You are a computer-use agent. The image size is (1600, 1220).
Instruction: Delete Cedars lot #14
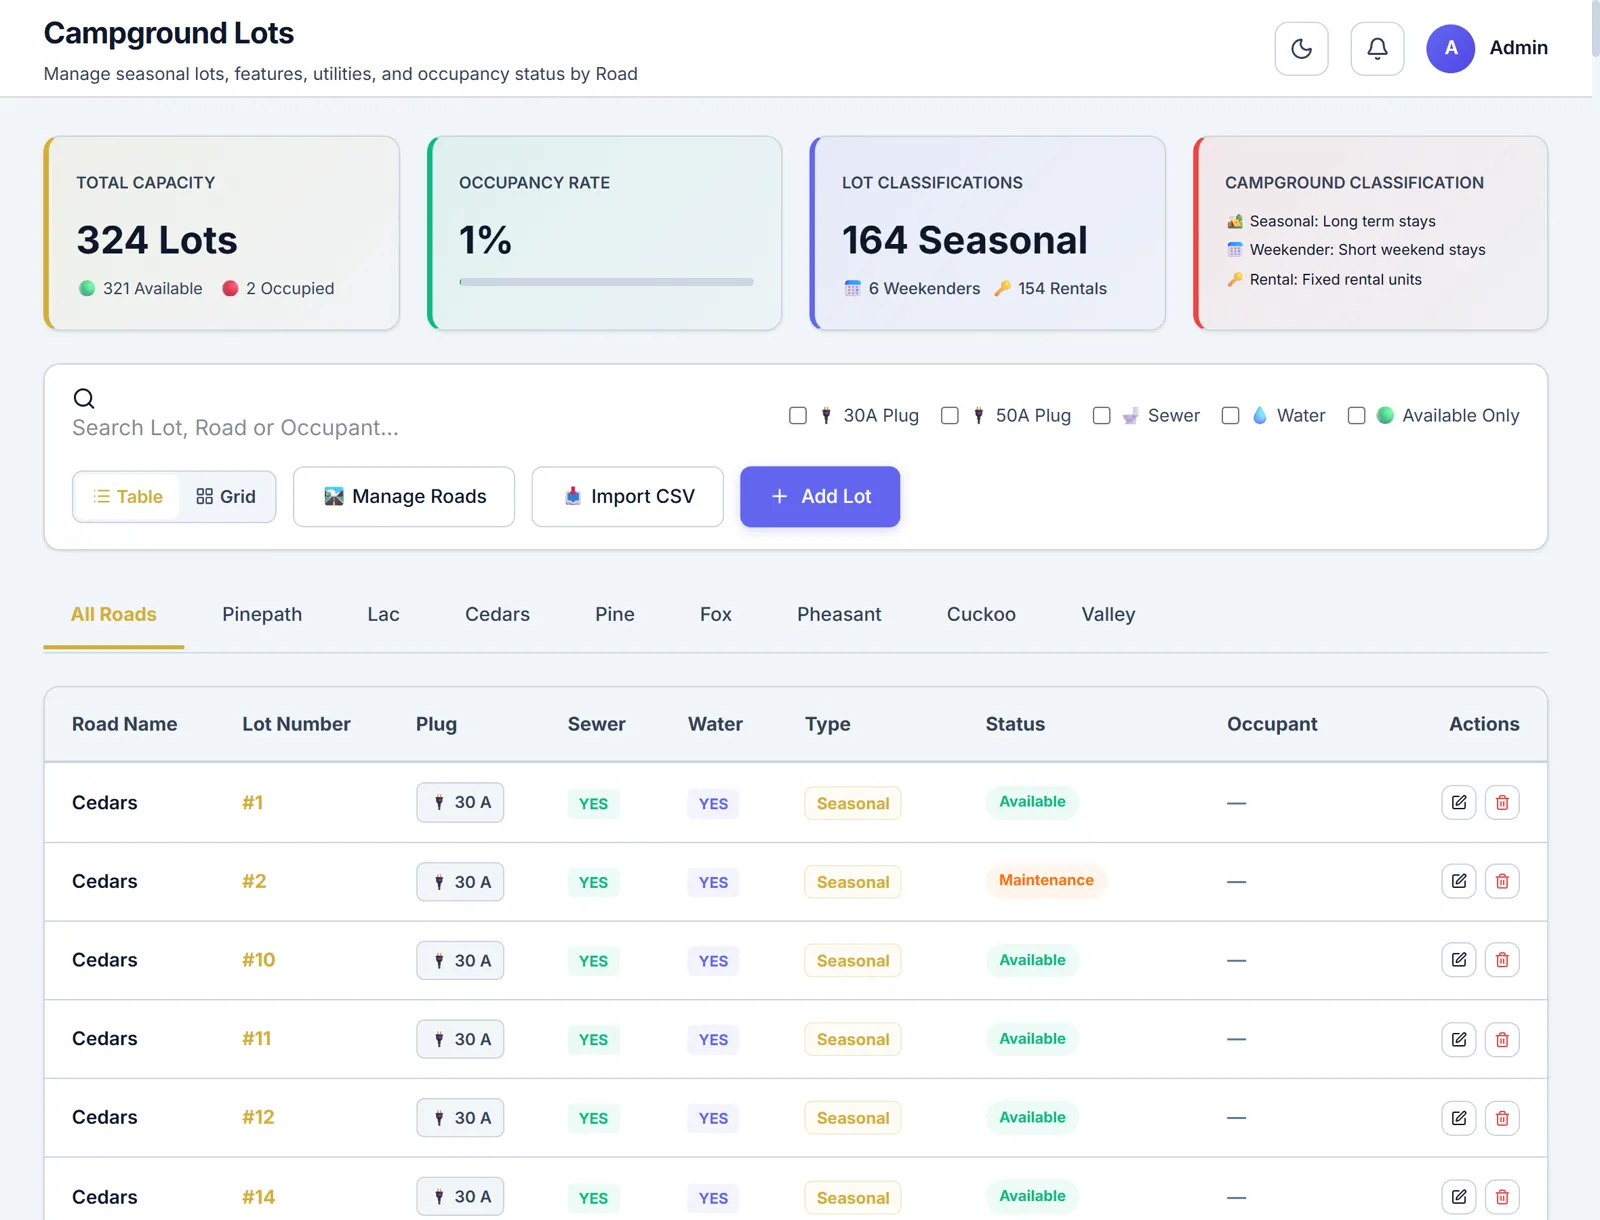click(1502, 1196)
